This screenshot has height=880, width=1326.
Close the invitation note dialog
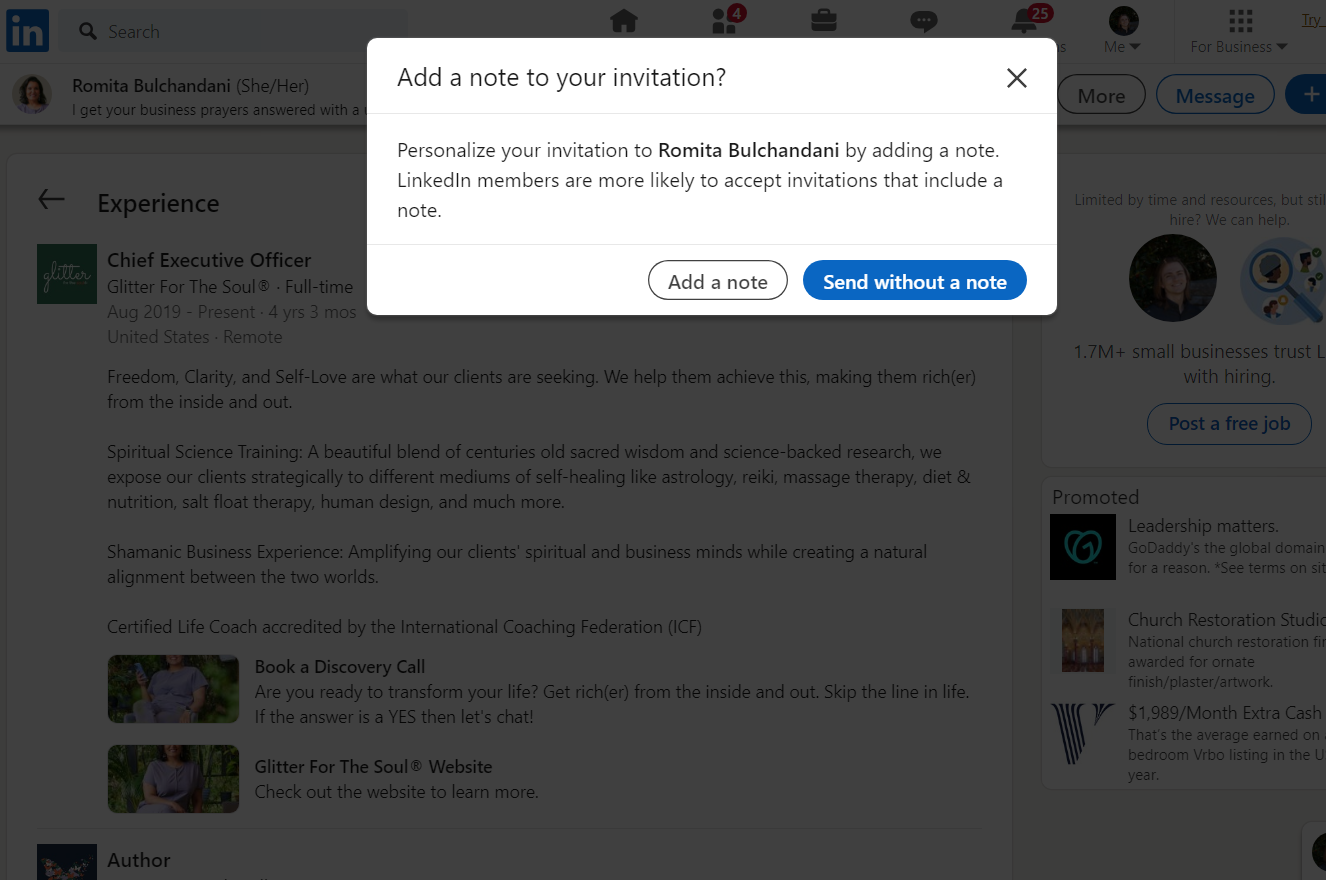pyautogui.click(x=1017, y=78)
